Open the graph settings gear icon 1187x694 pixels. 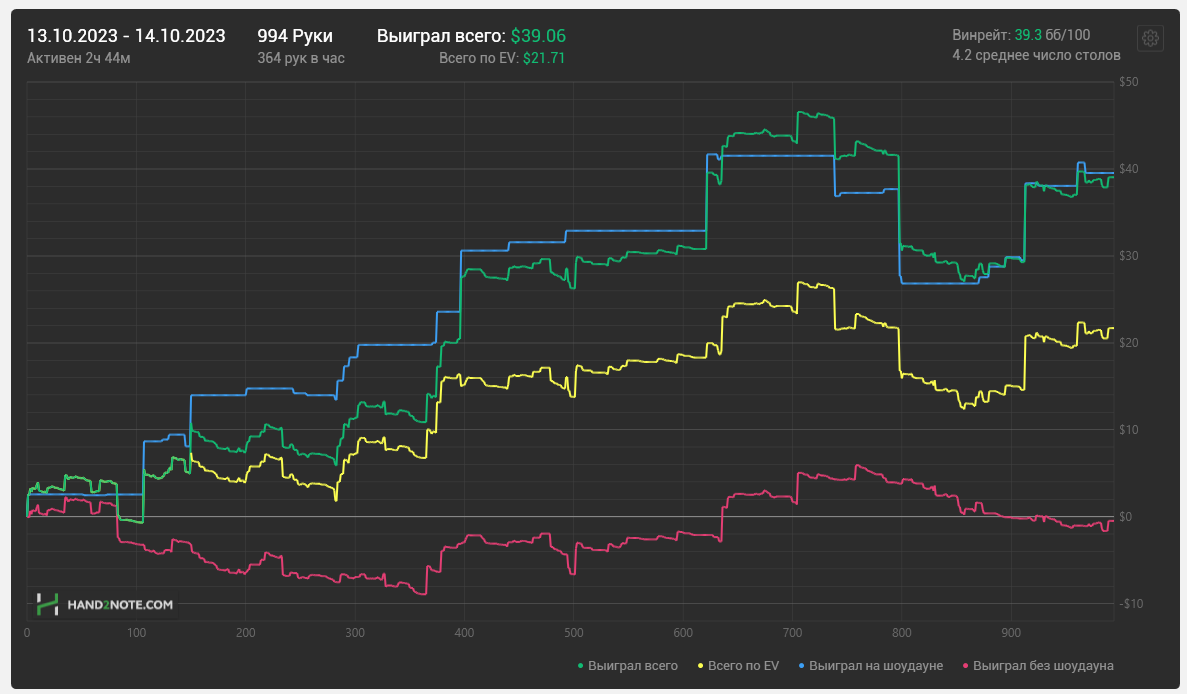pyautogui.click(x=1150, y=38)
